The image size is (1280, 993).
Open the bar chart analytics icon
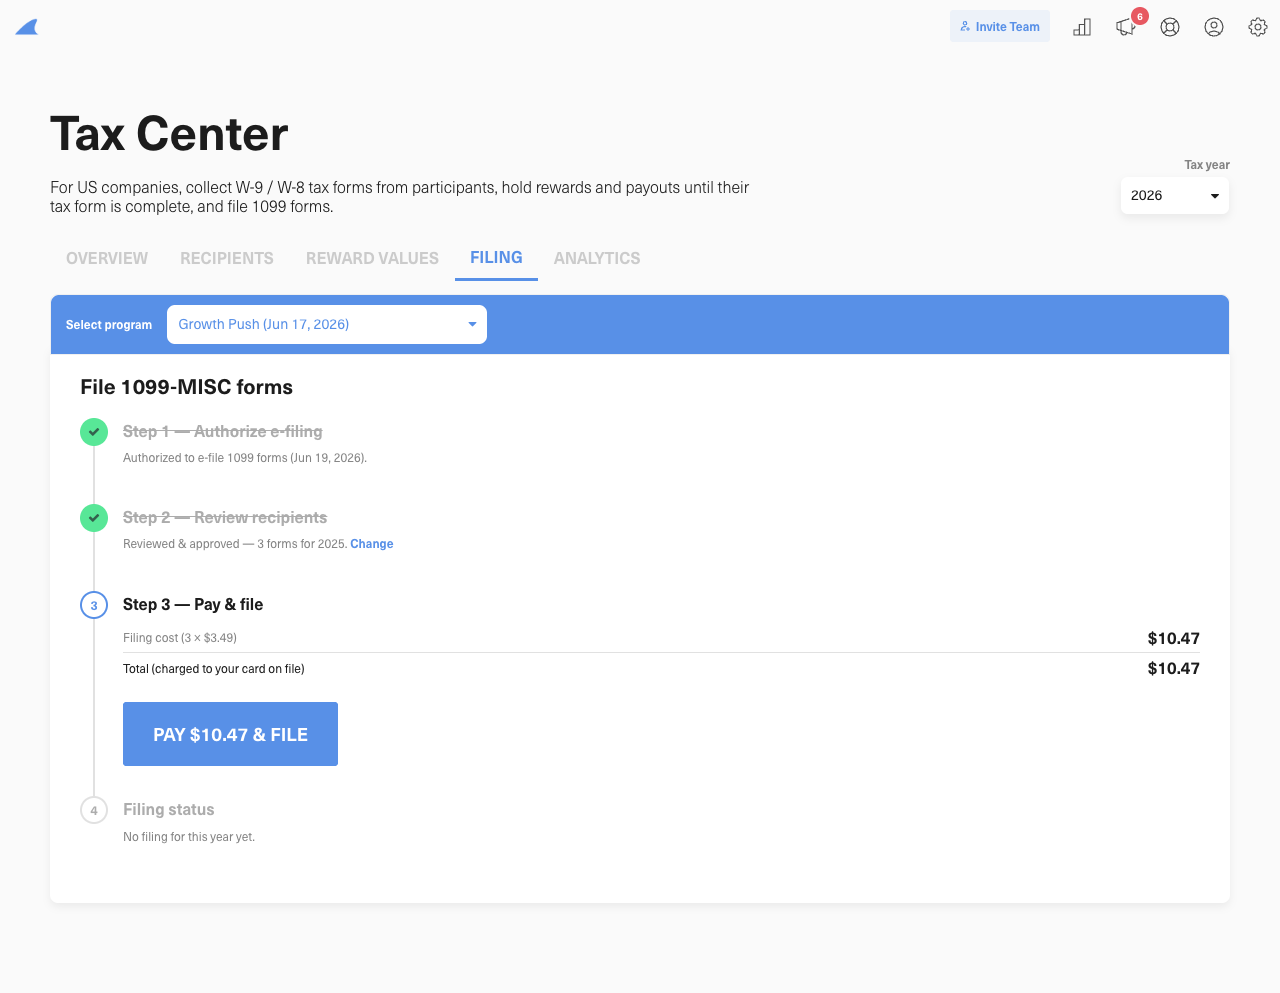point(1082,27)
